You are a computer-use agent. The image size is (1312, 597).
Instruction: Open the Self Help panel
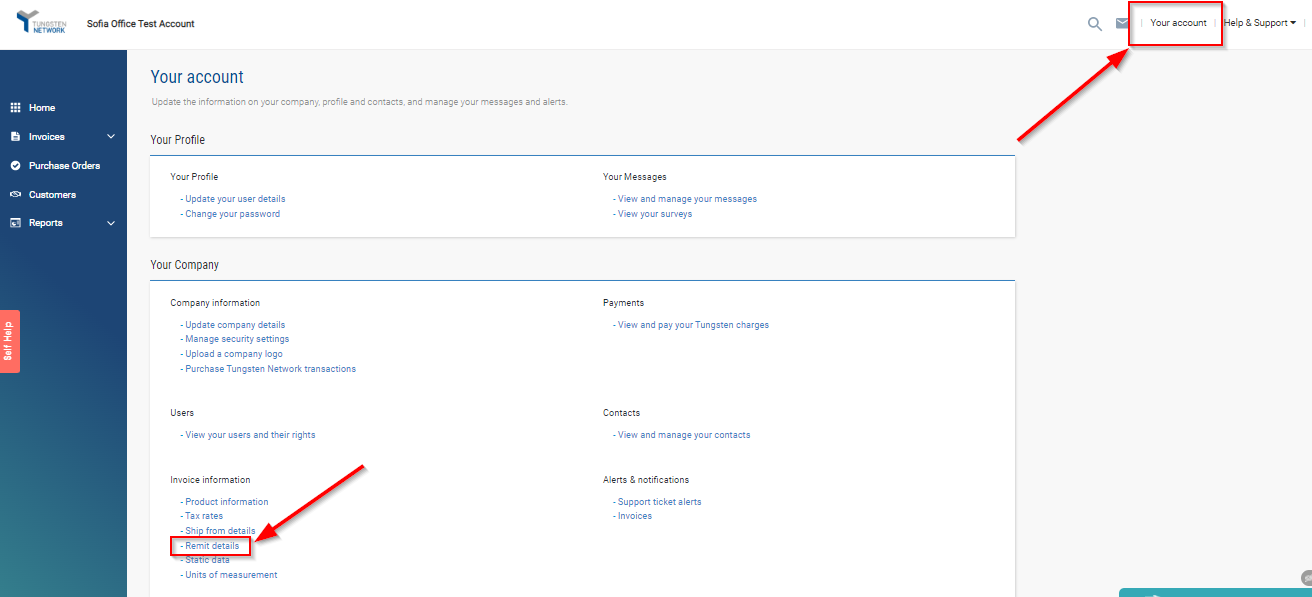click(x=8, y=341)
